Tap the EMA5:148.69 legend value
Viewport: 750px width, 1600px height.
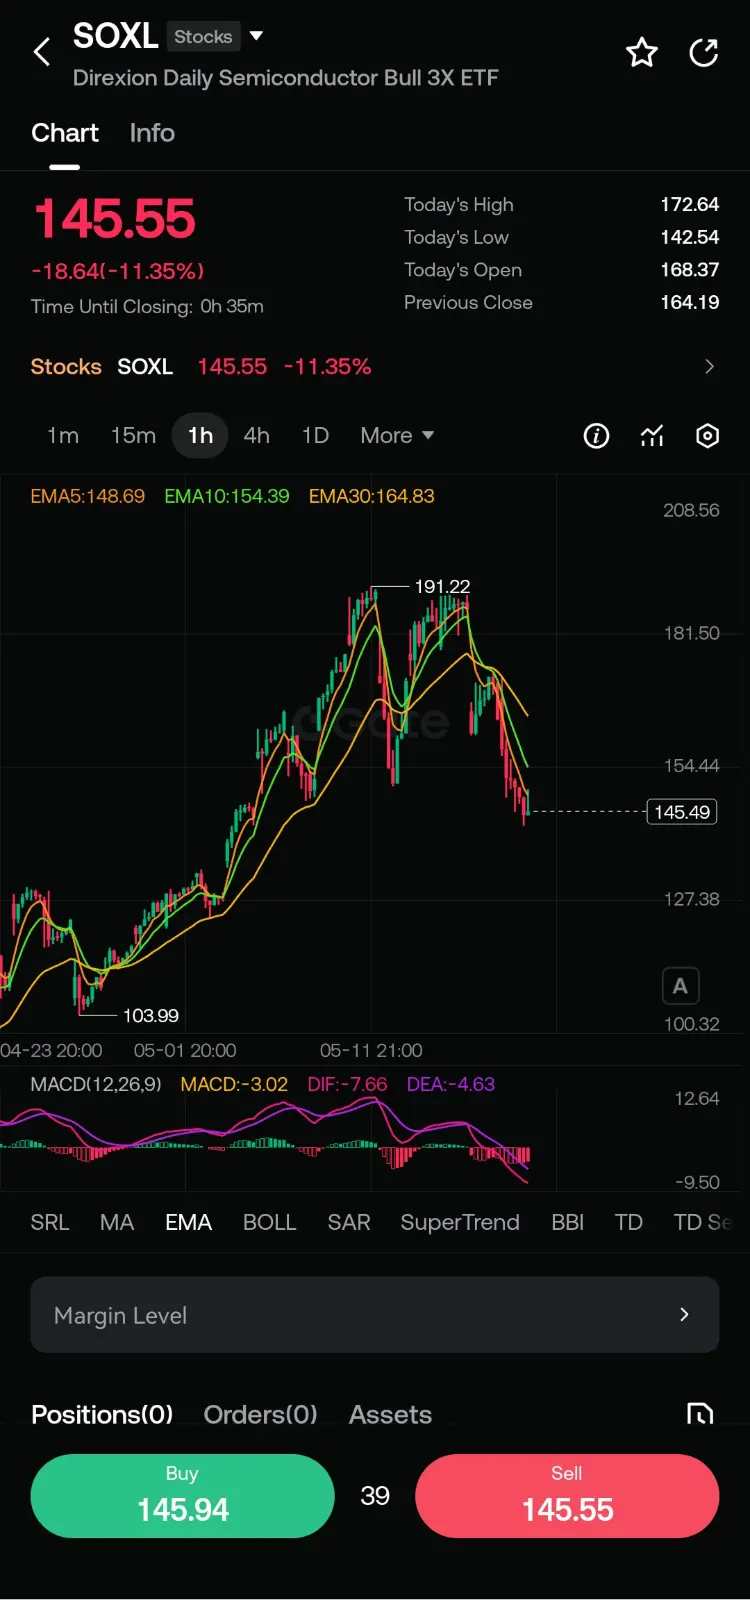88,496
